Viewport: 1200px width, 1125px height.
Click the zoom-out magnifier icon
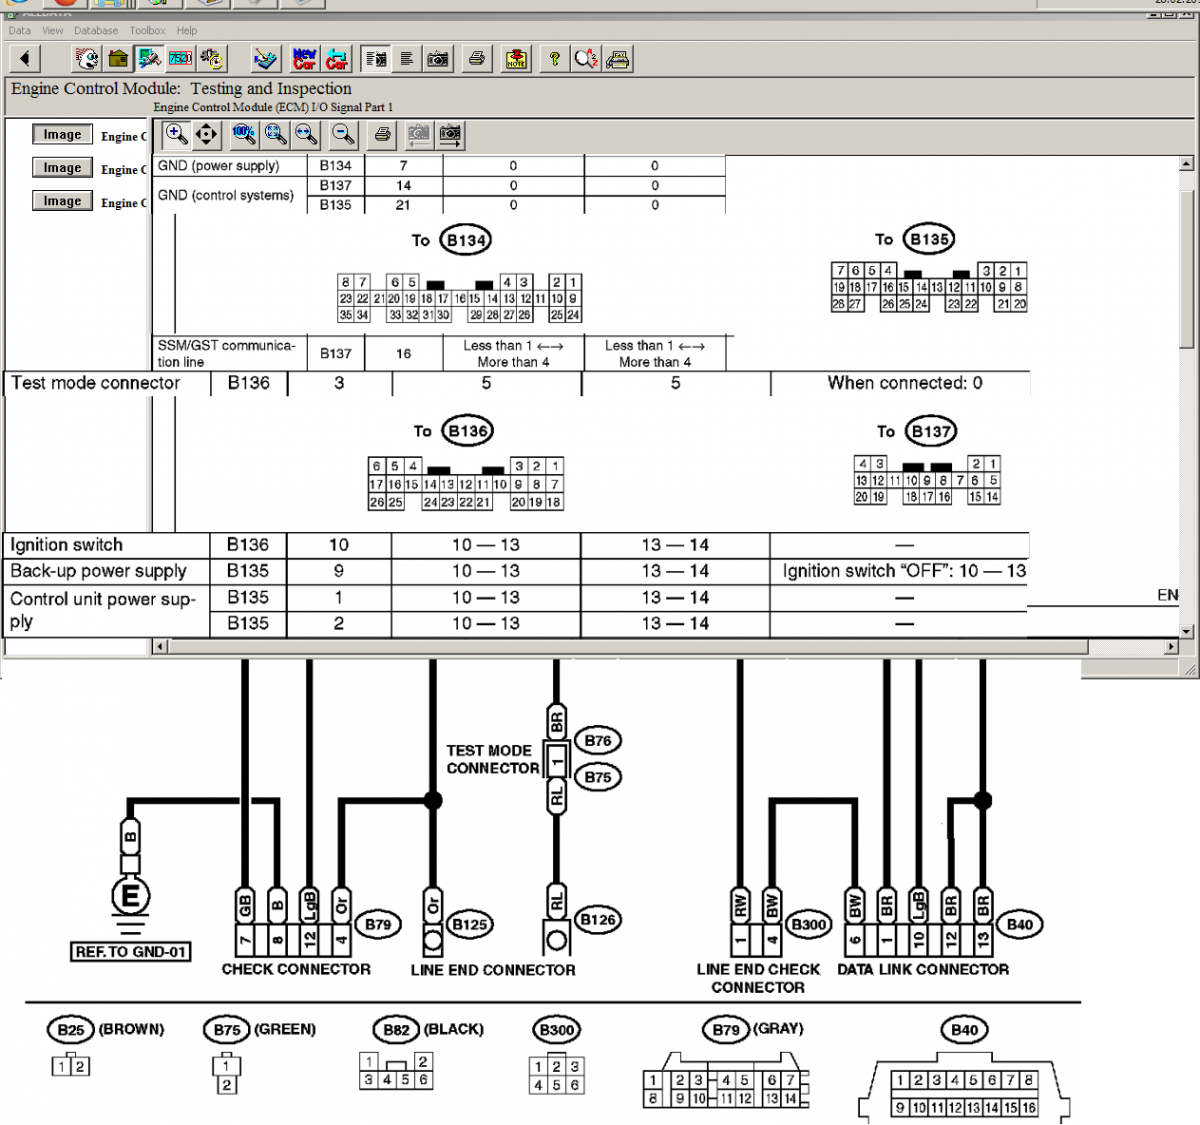pyautogui.click(x=343, y=134)
